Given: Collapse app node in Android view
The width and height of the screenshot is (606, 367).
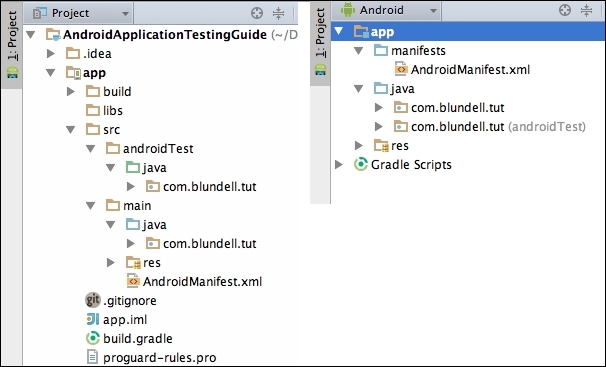Looking at the screenshot, I should tap(339, 31).
